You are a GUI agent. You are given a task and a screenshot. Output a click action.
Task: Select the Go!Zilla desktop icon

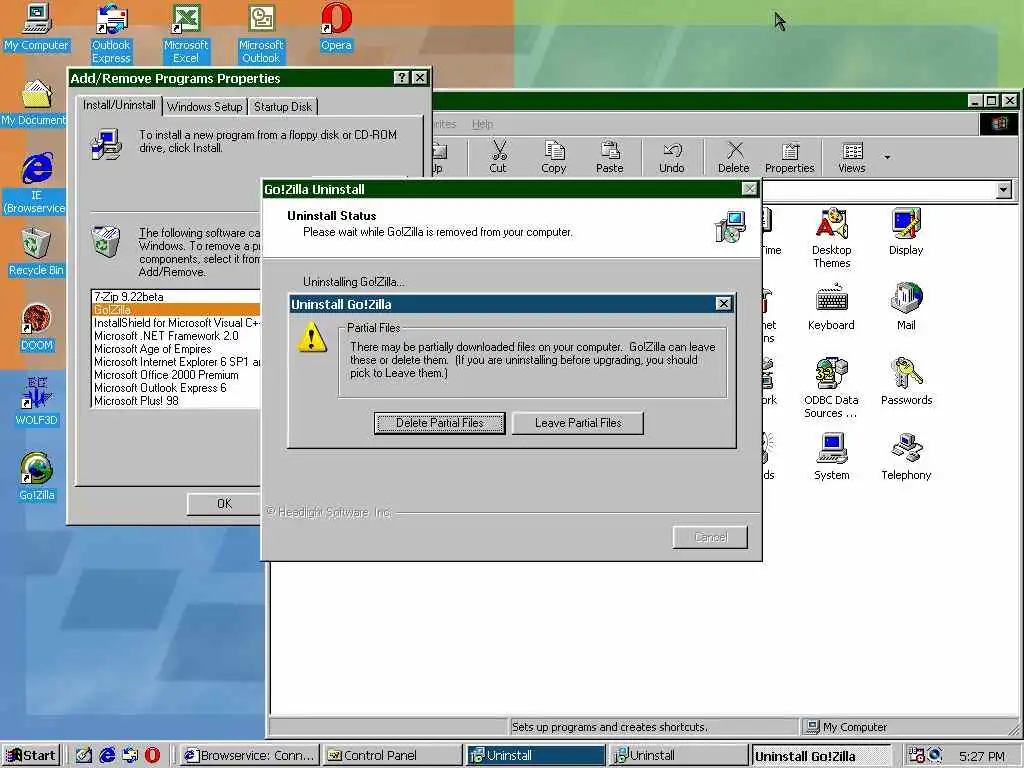tap(37, 477)
